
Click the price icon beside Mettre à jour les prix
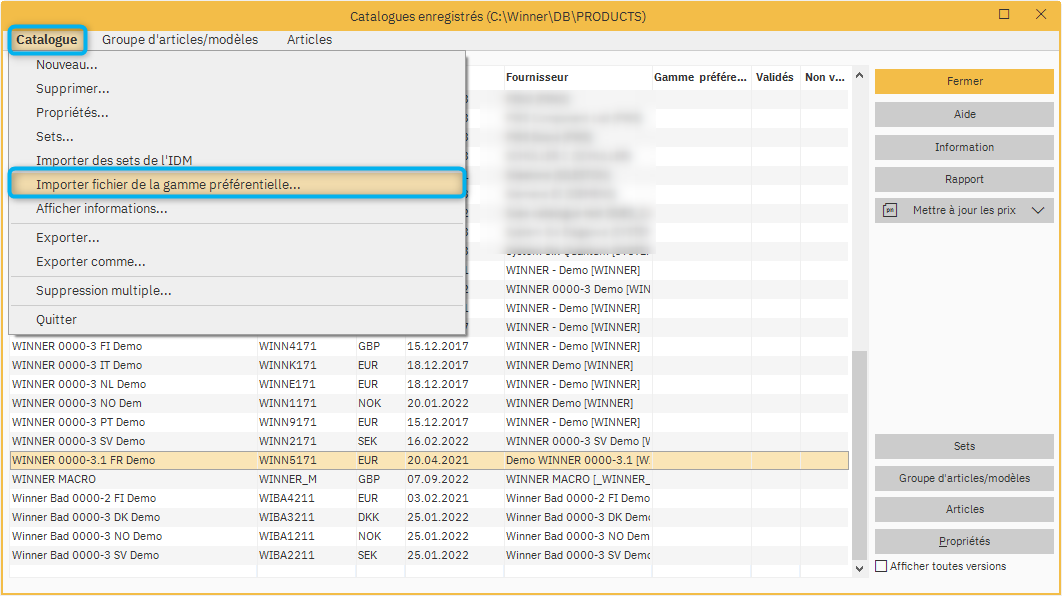(x=891, y=211)
